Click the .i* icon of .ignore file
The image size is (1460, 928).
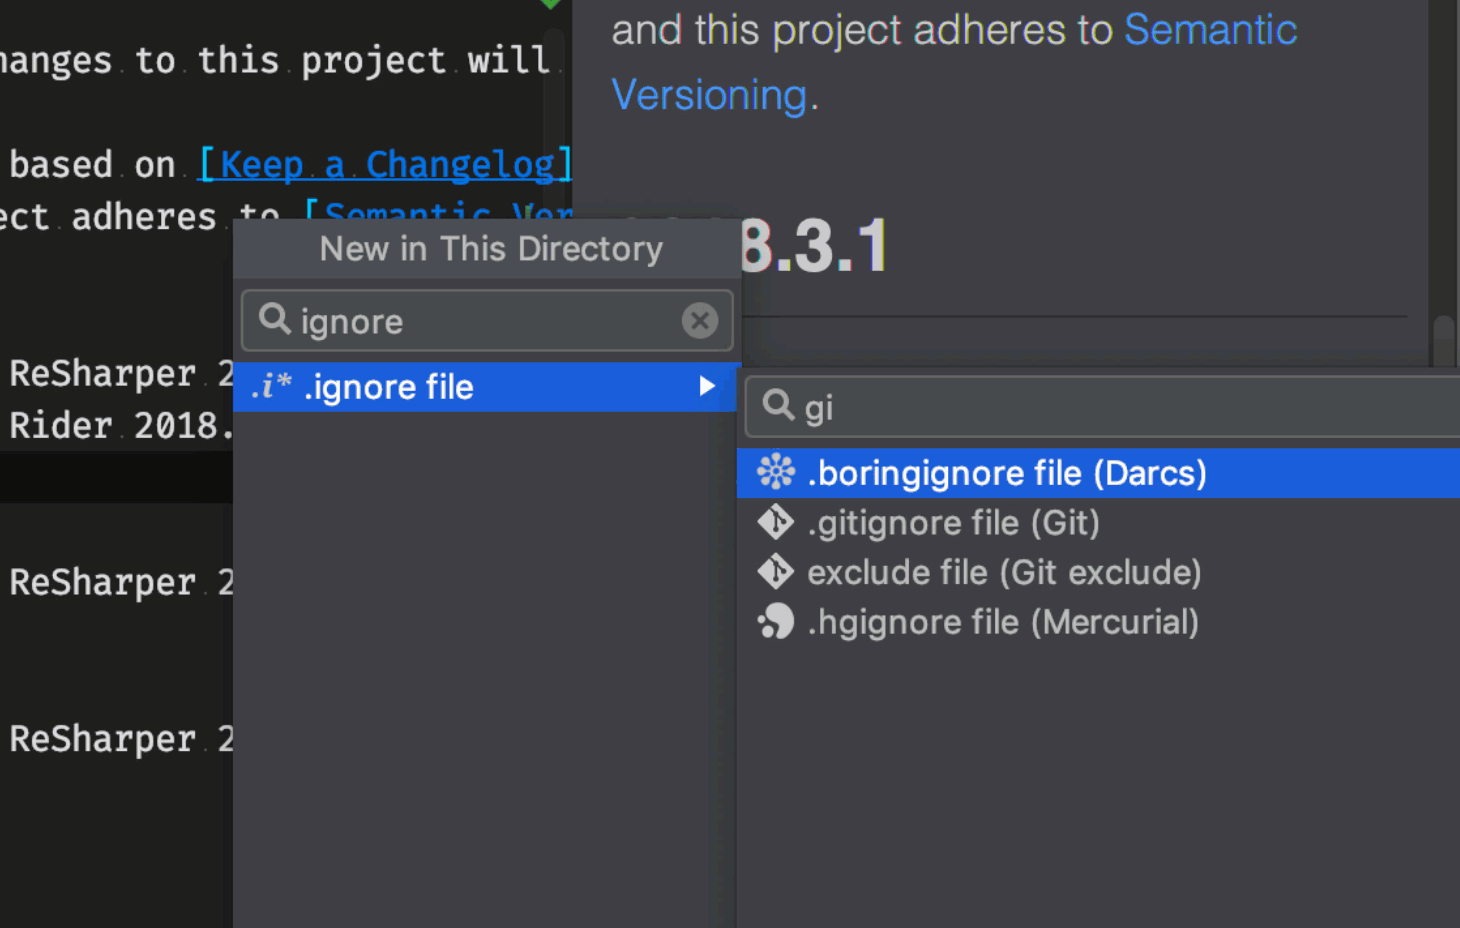click(x=271, y=386)
